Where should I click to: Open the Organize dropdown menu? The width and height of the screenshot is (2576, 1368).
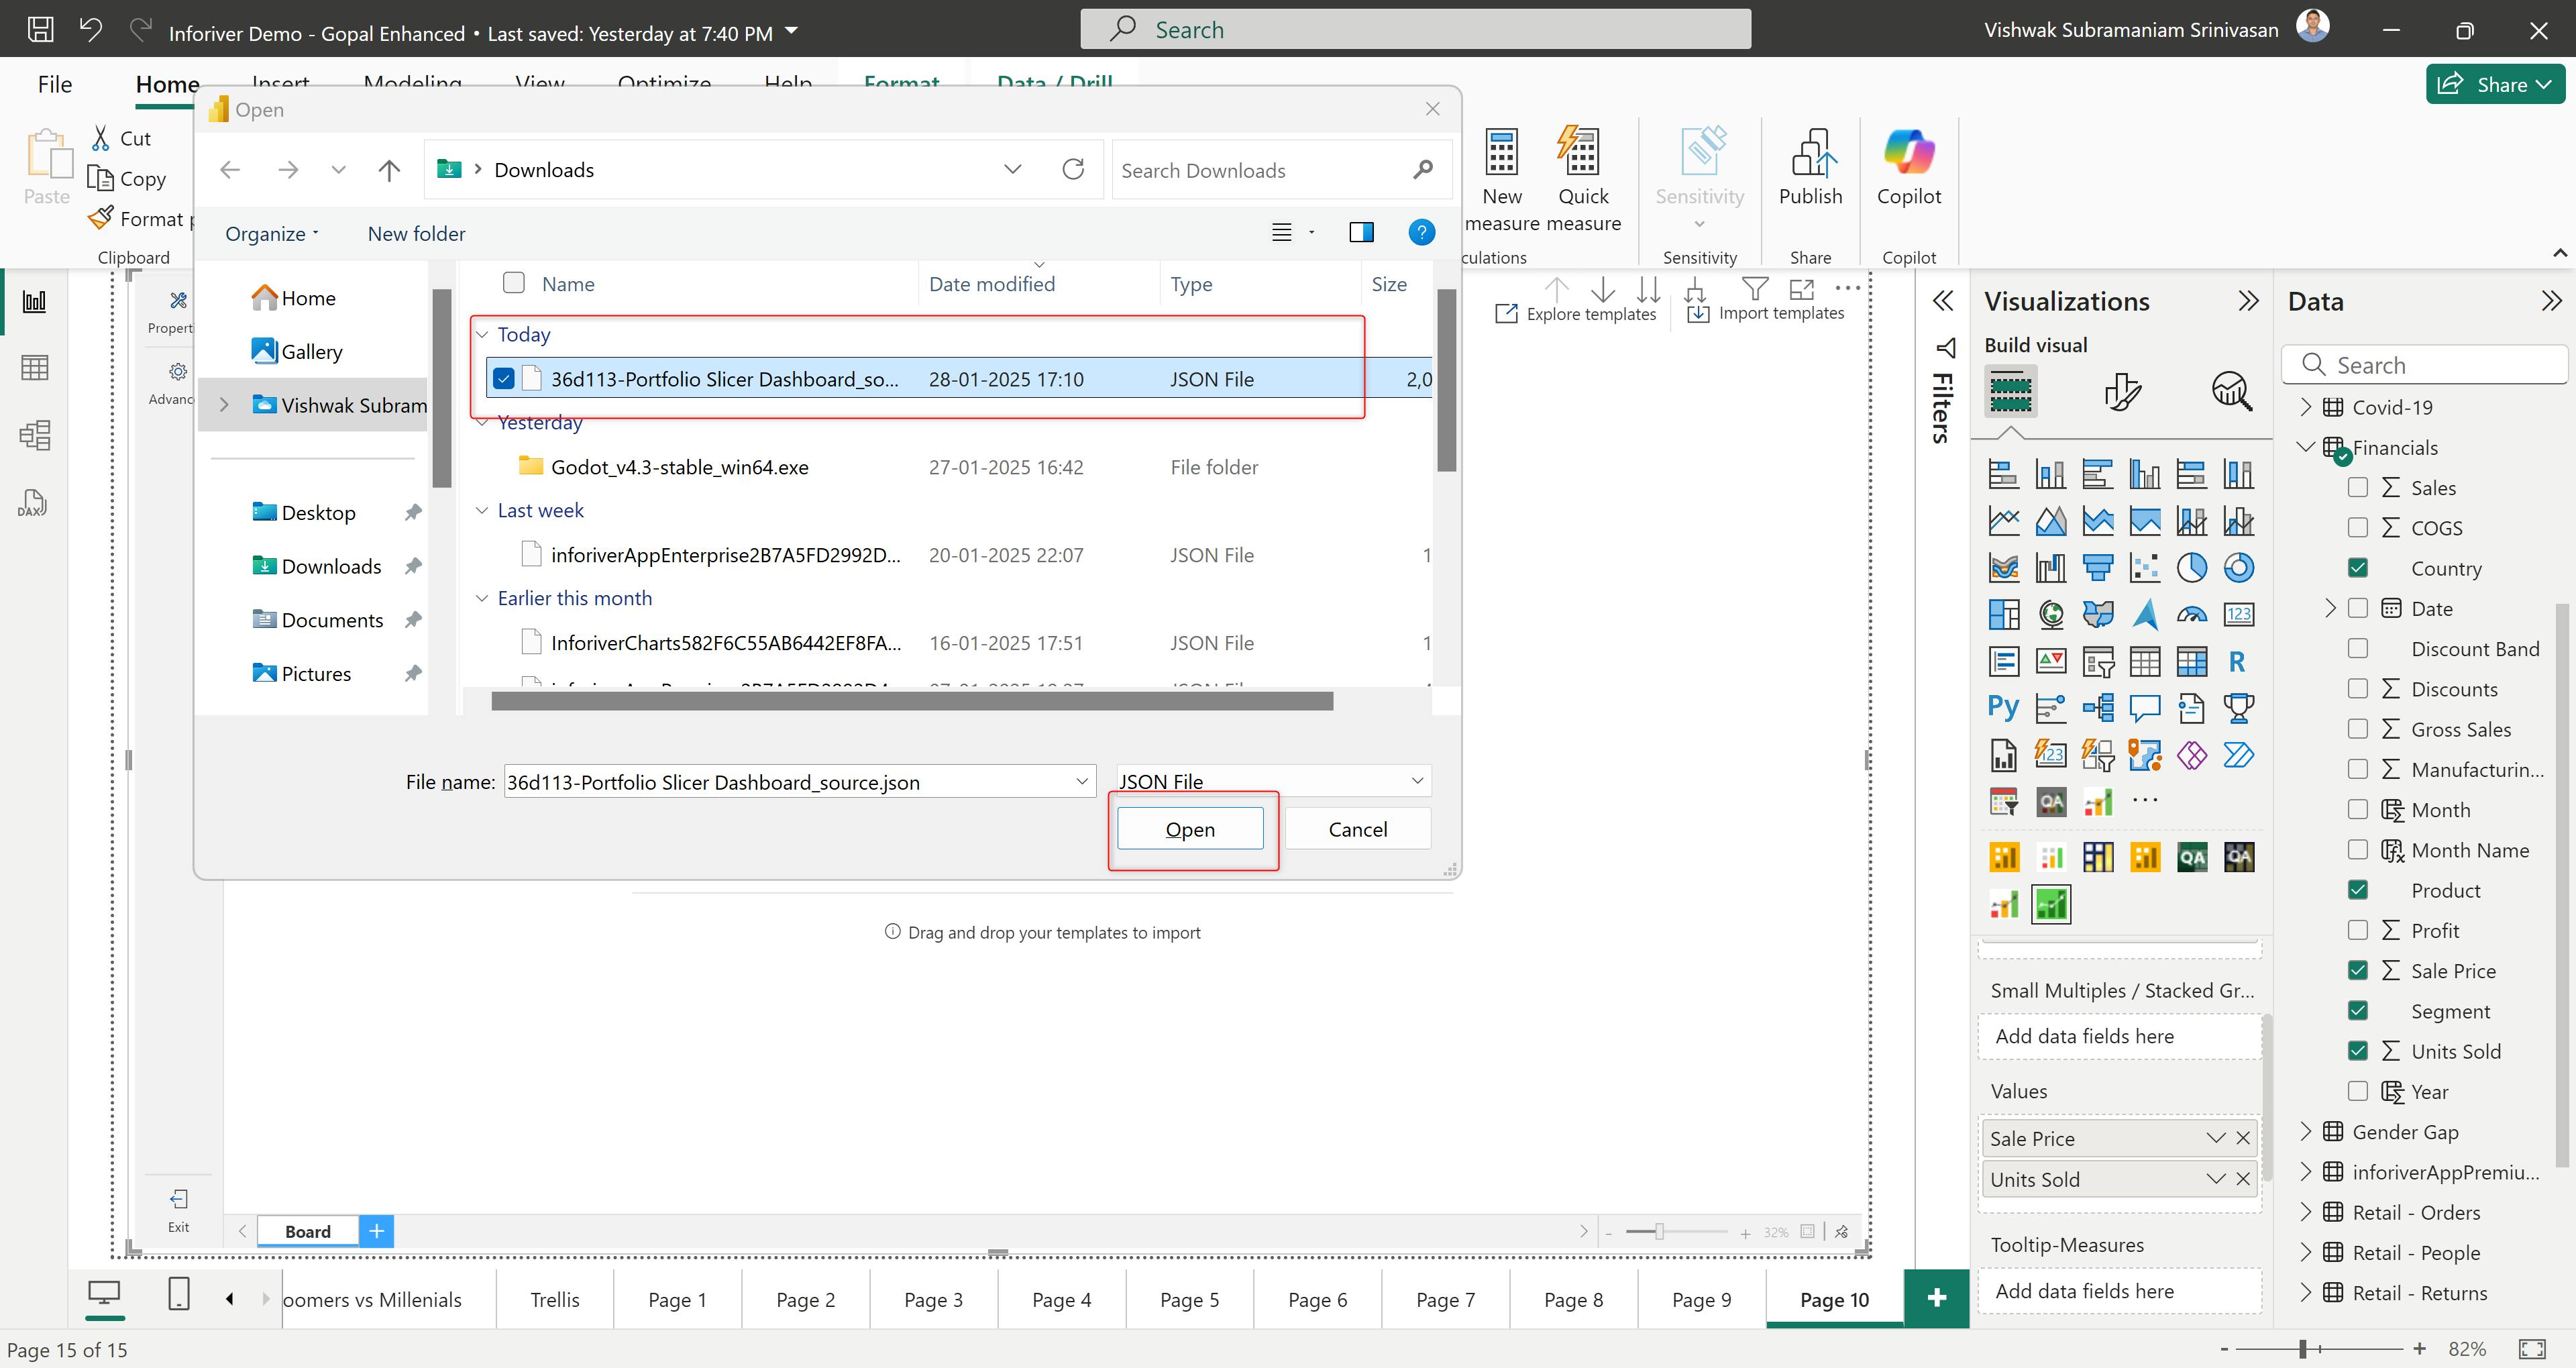coord(272,233)
